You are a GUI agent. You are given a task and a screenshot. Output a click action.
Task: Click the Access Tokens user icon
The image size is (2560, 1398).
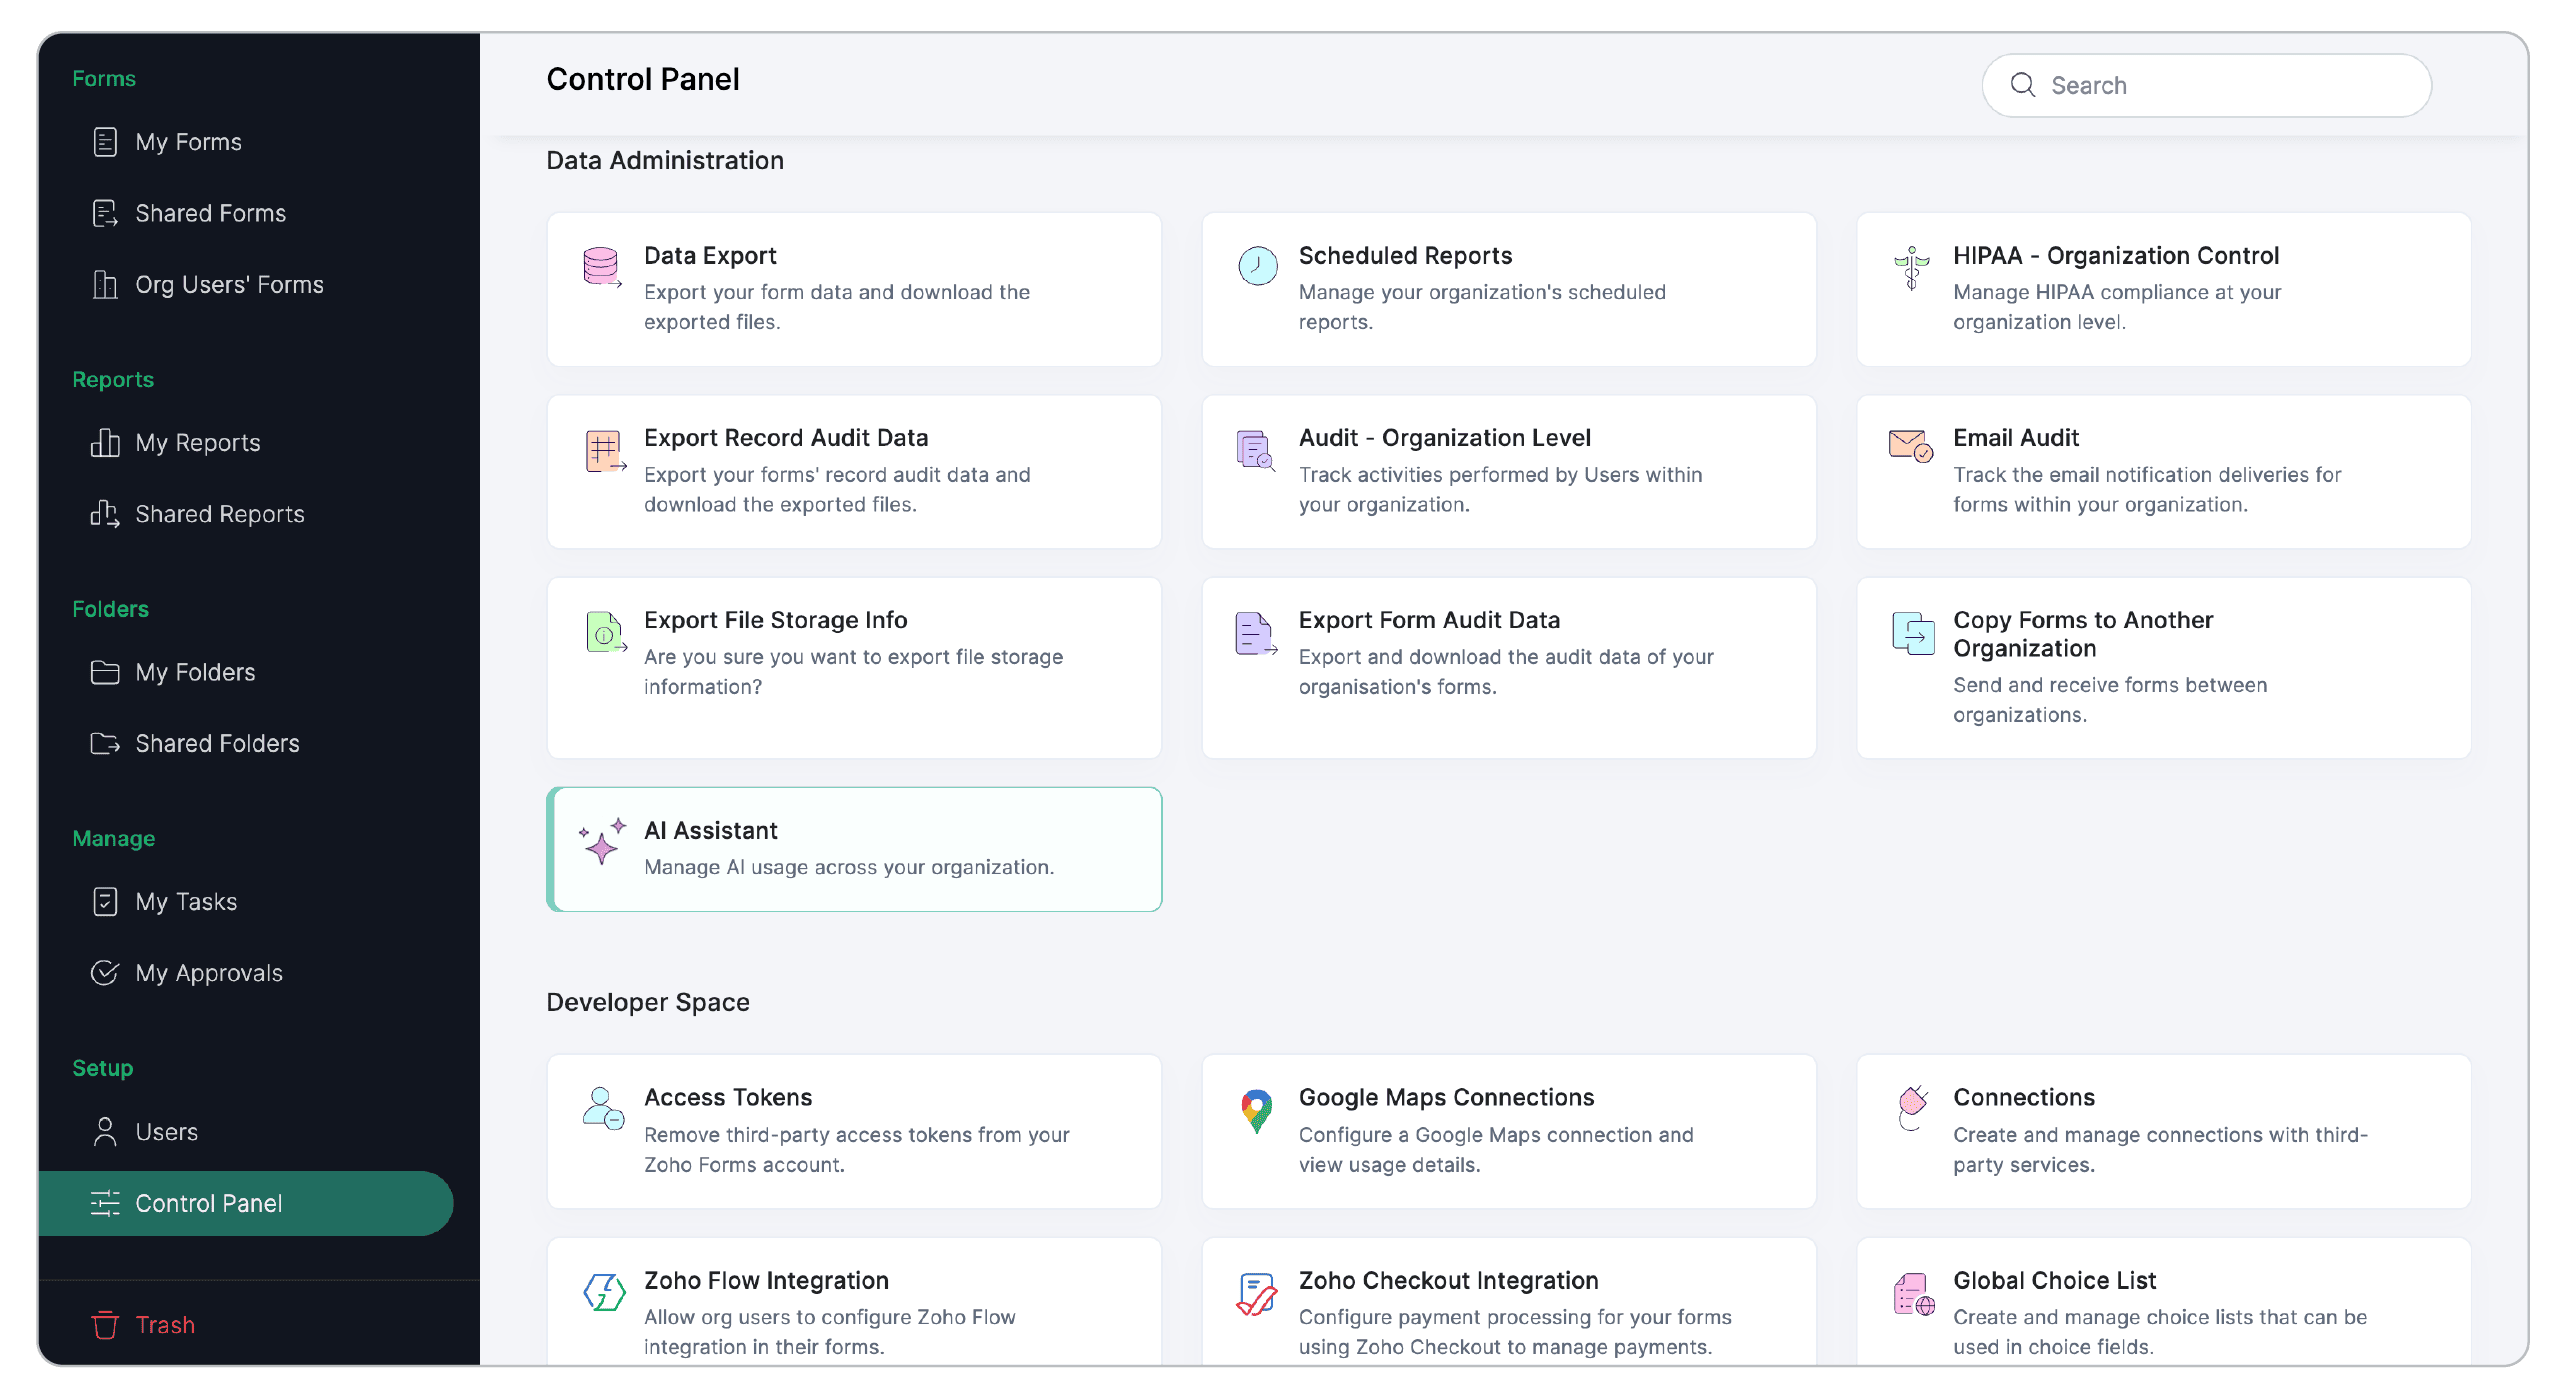click(x=603, y=1109)
